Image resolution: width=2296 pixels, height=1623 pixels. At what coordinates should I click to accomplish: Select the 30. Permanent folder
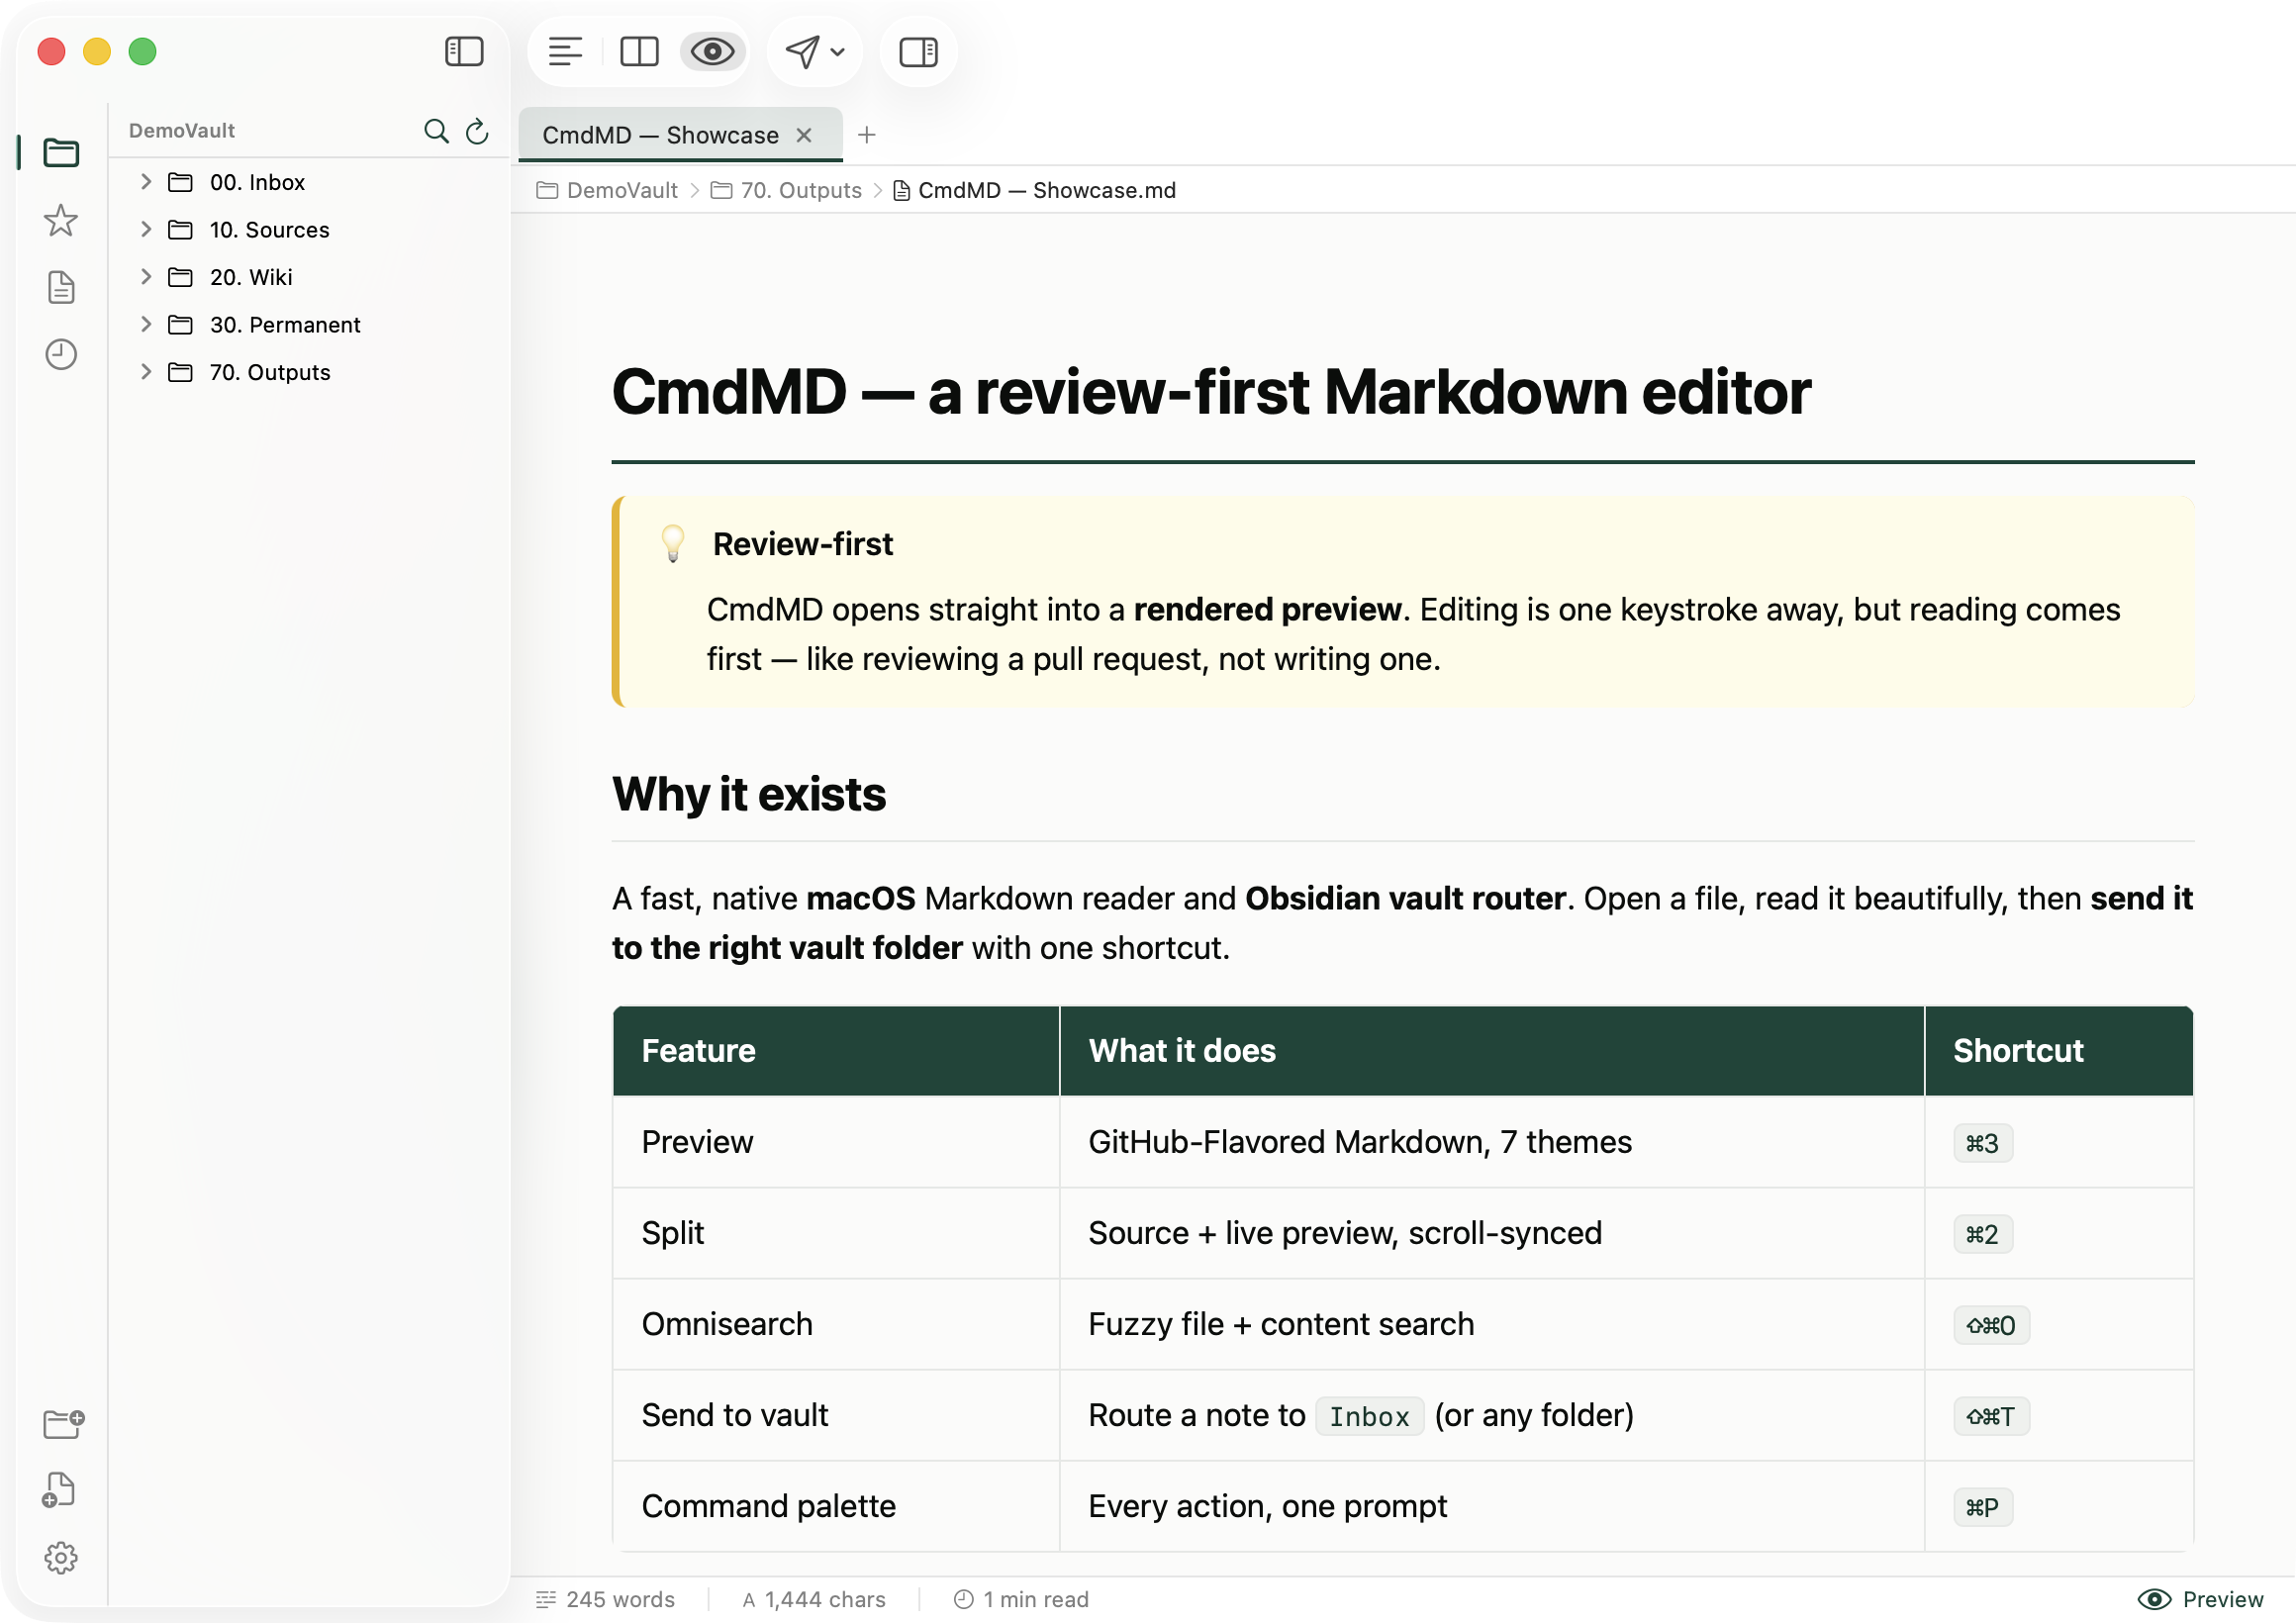(310, 324)
